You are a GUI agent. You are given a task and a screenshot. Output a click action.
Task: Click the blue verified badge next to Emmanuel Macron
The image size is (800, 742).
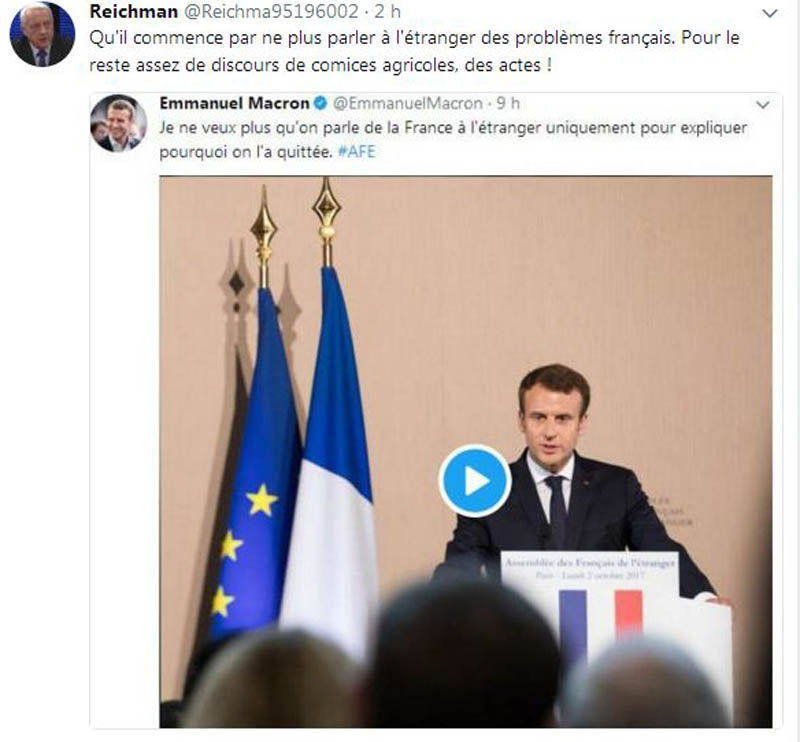pos(320,104)
